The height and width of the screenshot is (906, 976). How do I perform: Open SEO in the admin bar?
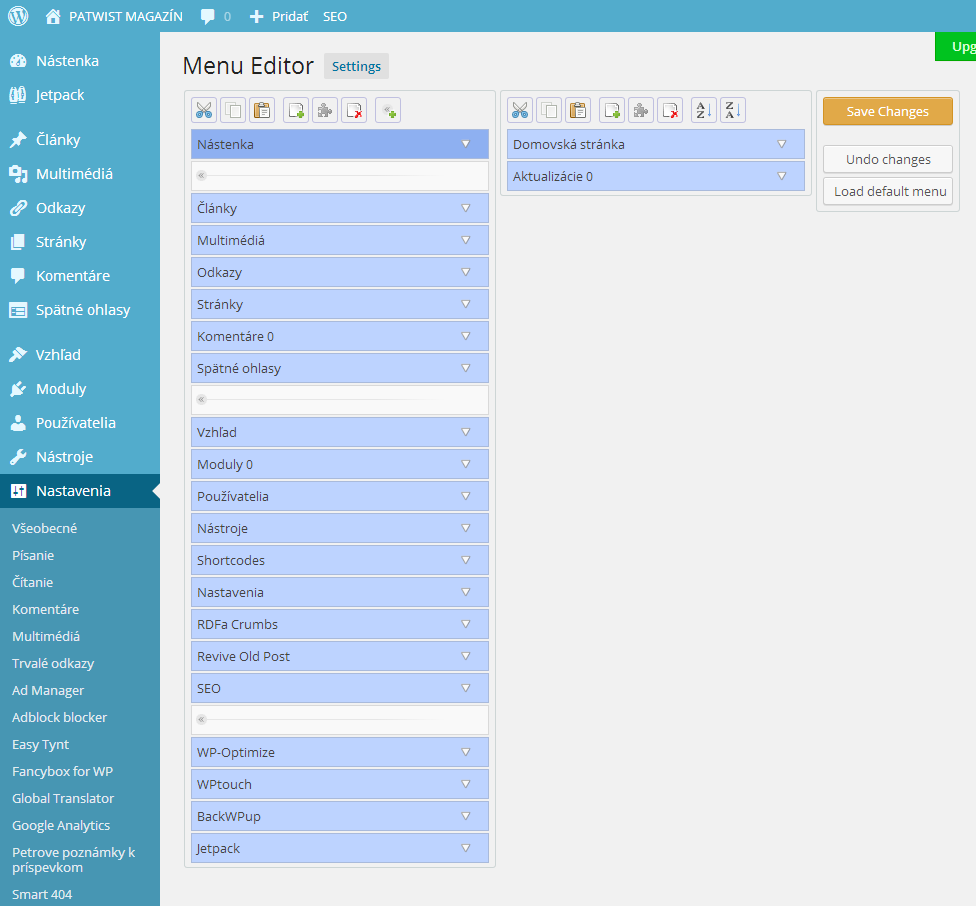[x=335, y=17]
